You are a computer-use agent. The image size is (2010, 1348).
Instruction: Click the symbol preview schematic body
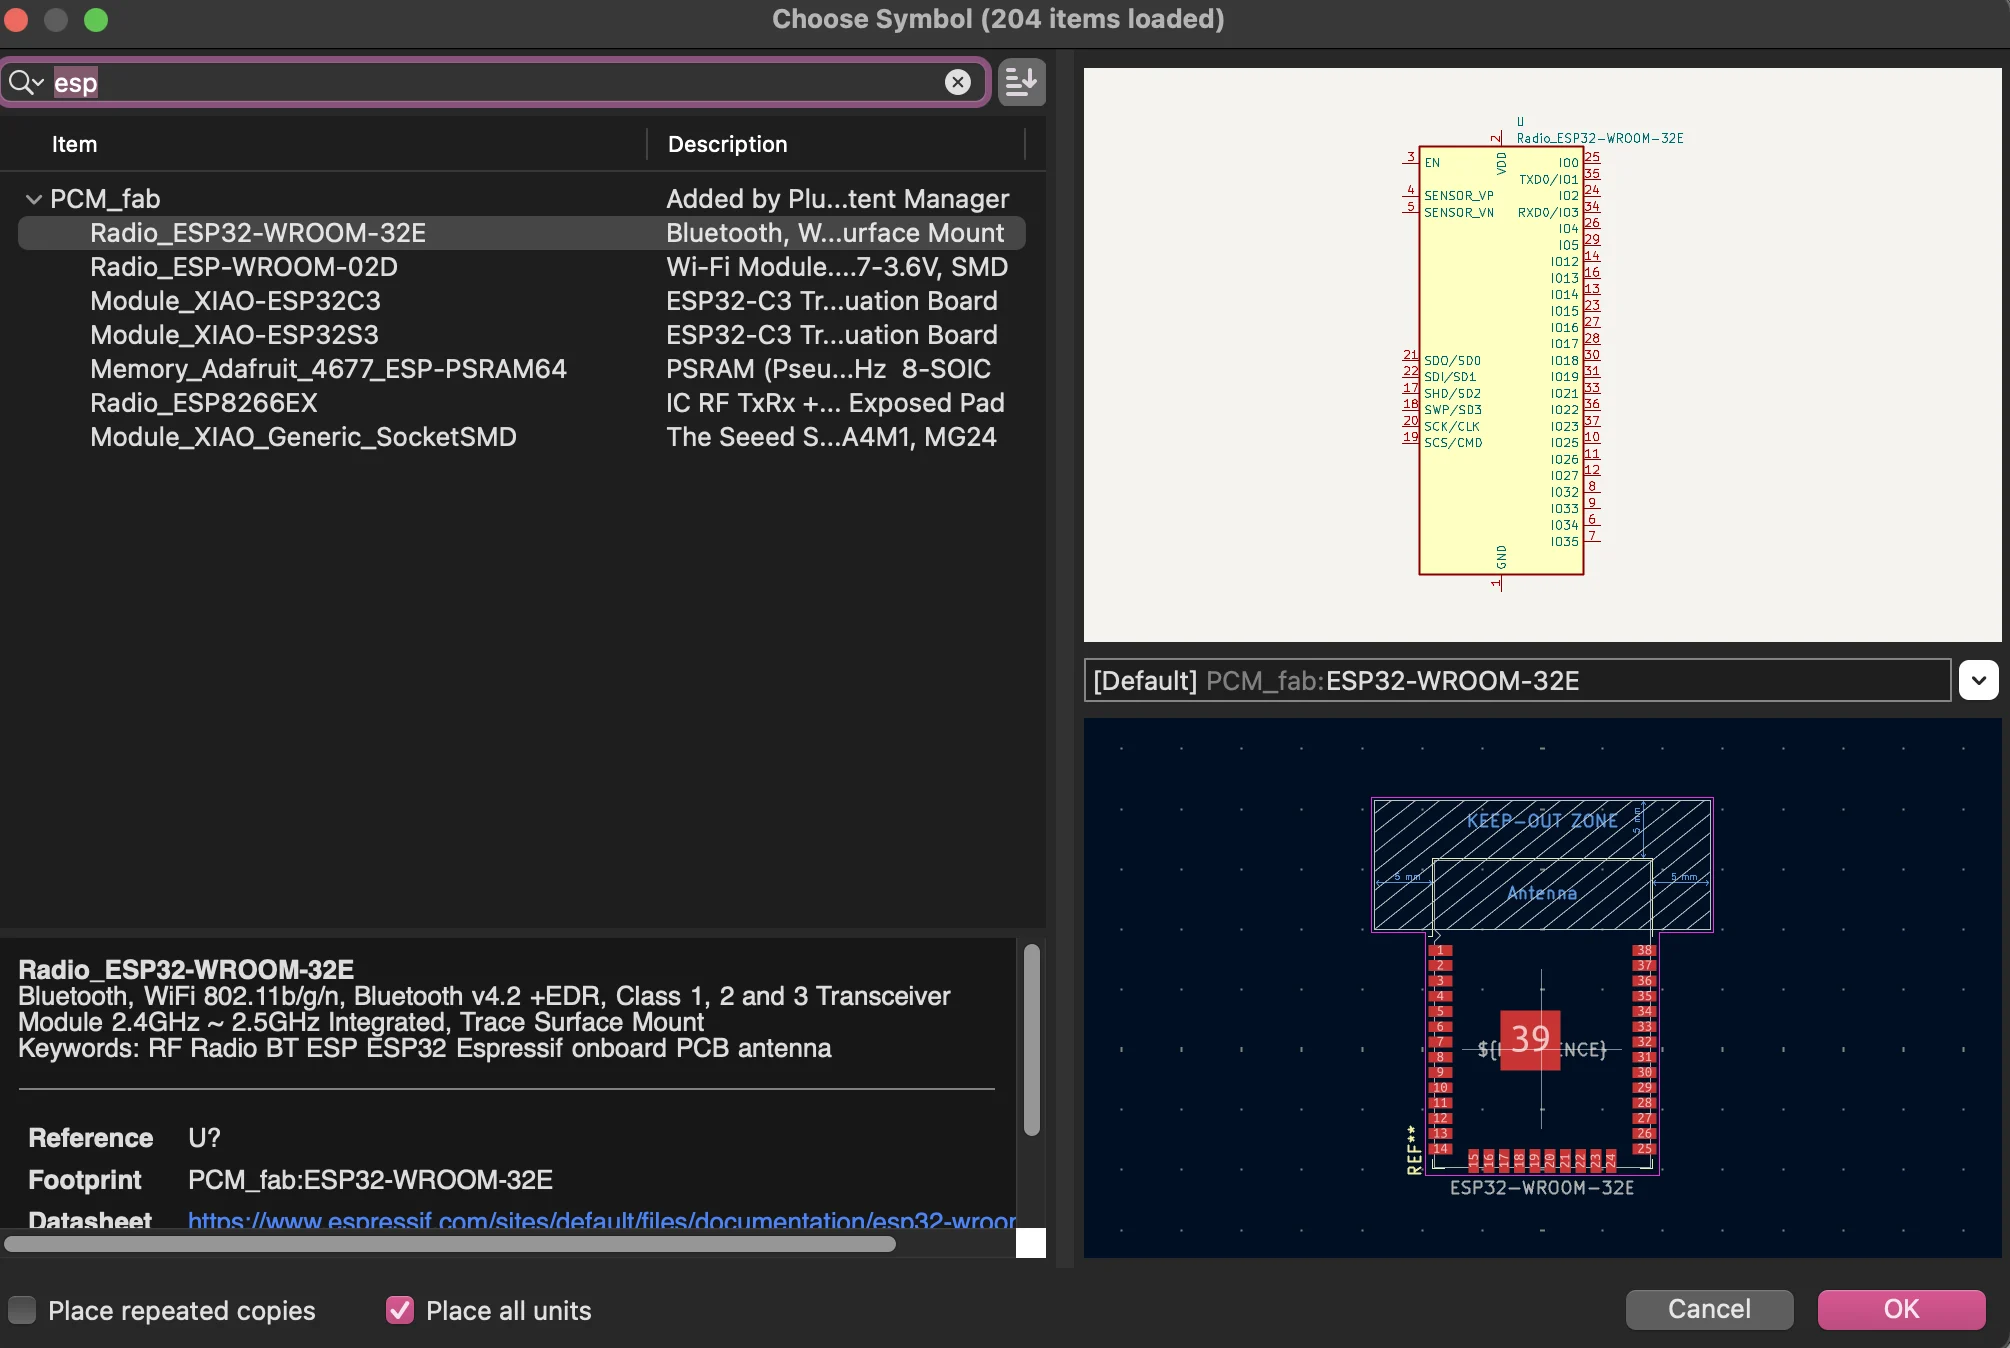1501,360
